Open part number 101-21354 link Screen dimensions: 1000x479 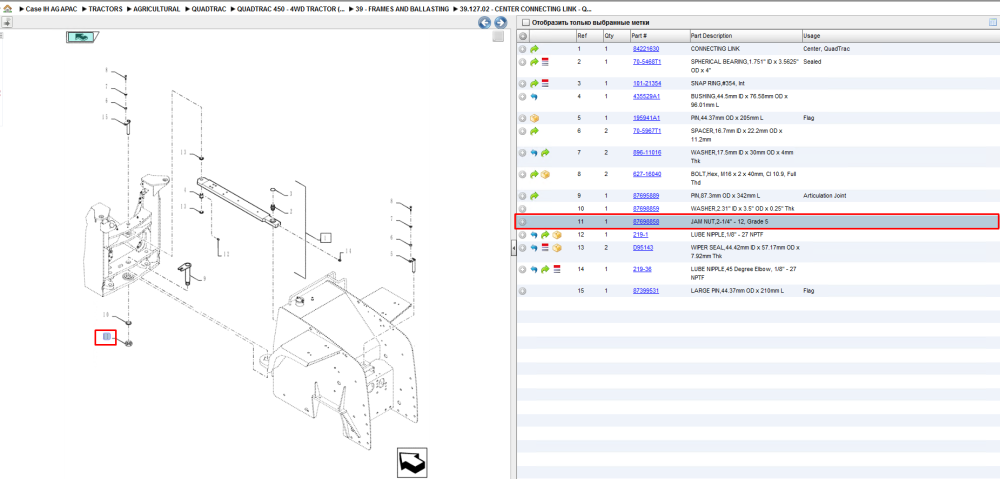pyautogui.click(x=647, y=84)
